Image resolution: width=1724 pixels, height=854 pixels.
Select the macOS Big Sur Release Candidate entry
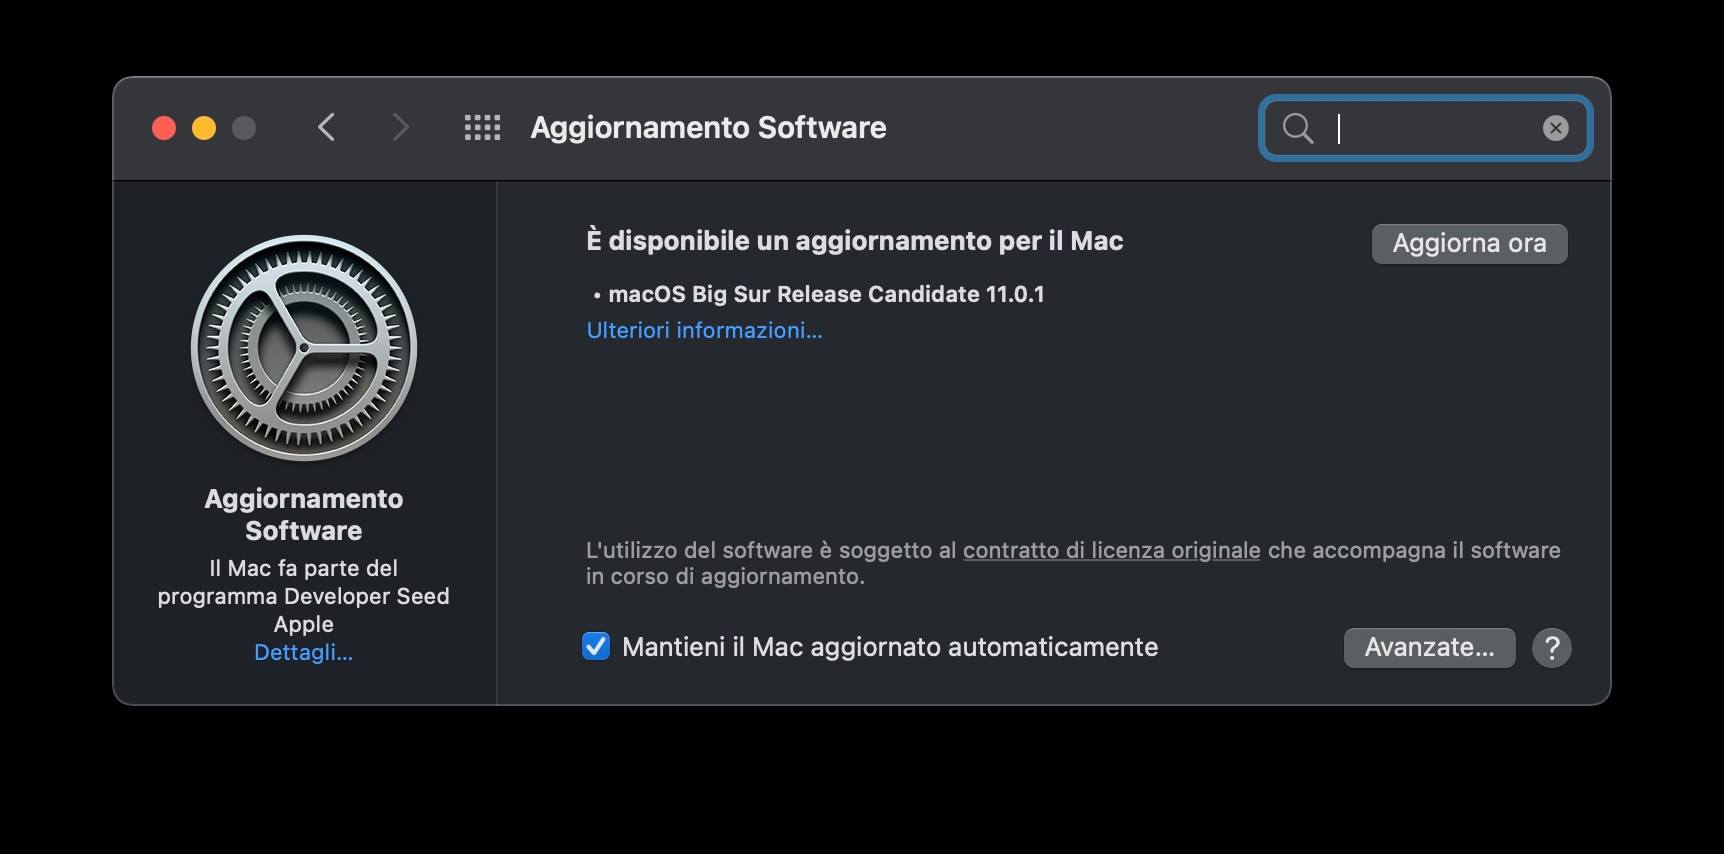coord(826,294)
